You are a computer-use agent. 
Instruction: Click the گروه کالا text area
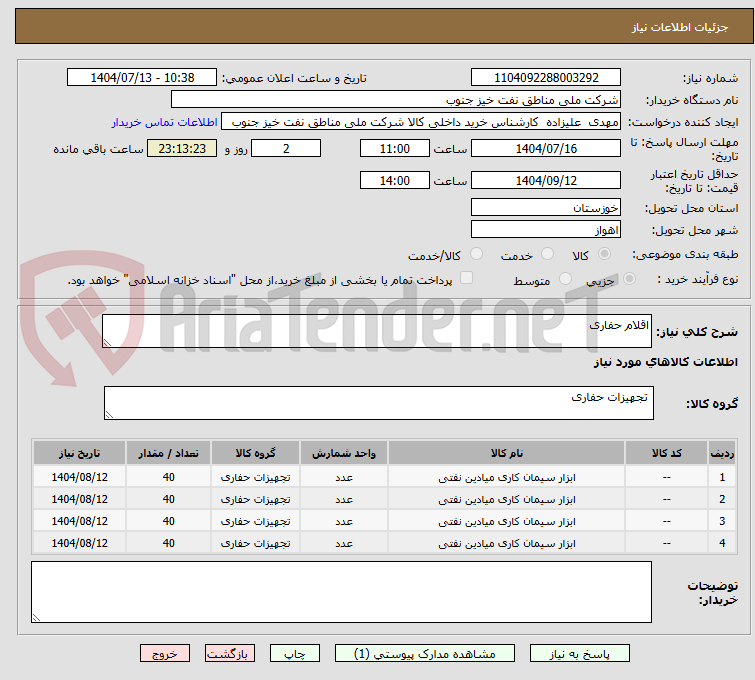pos(379,403)
